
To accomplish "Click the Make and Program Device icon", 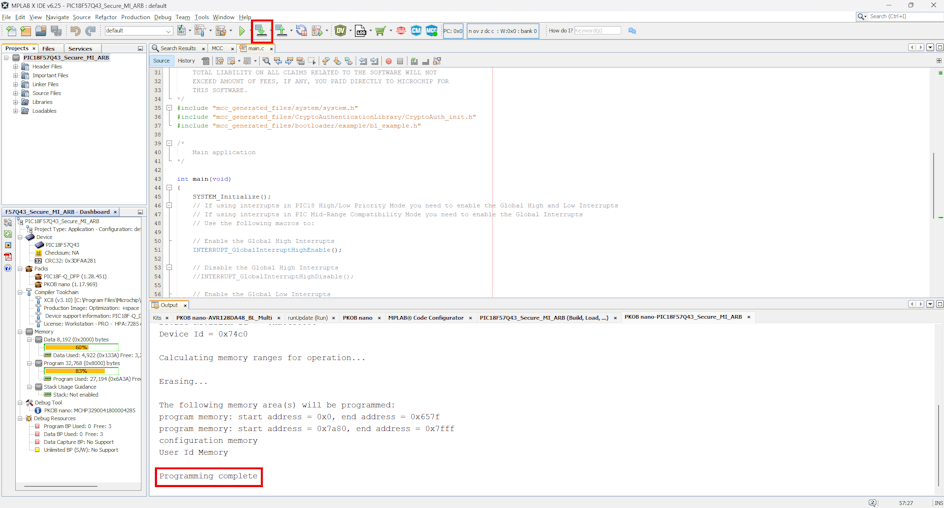I will coord(261,31).
